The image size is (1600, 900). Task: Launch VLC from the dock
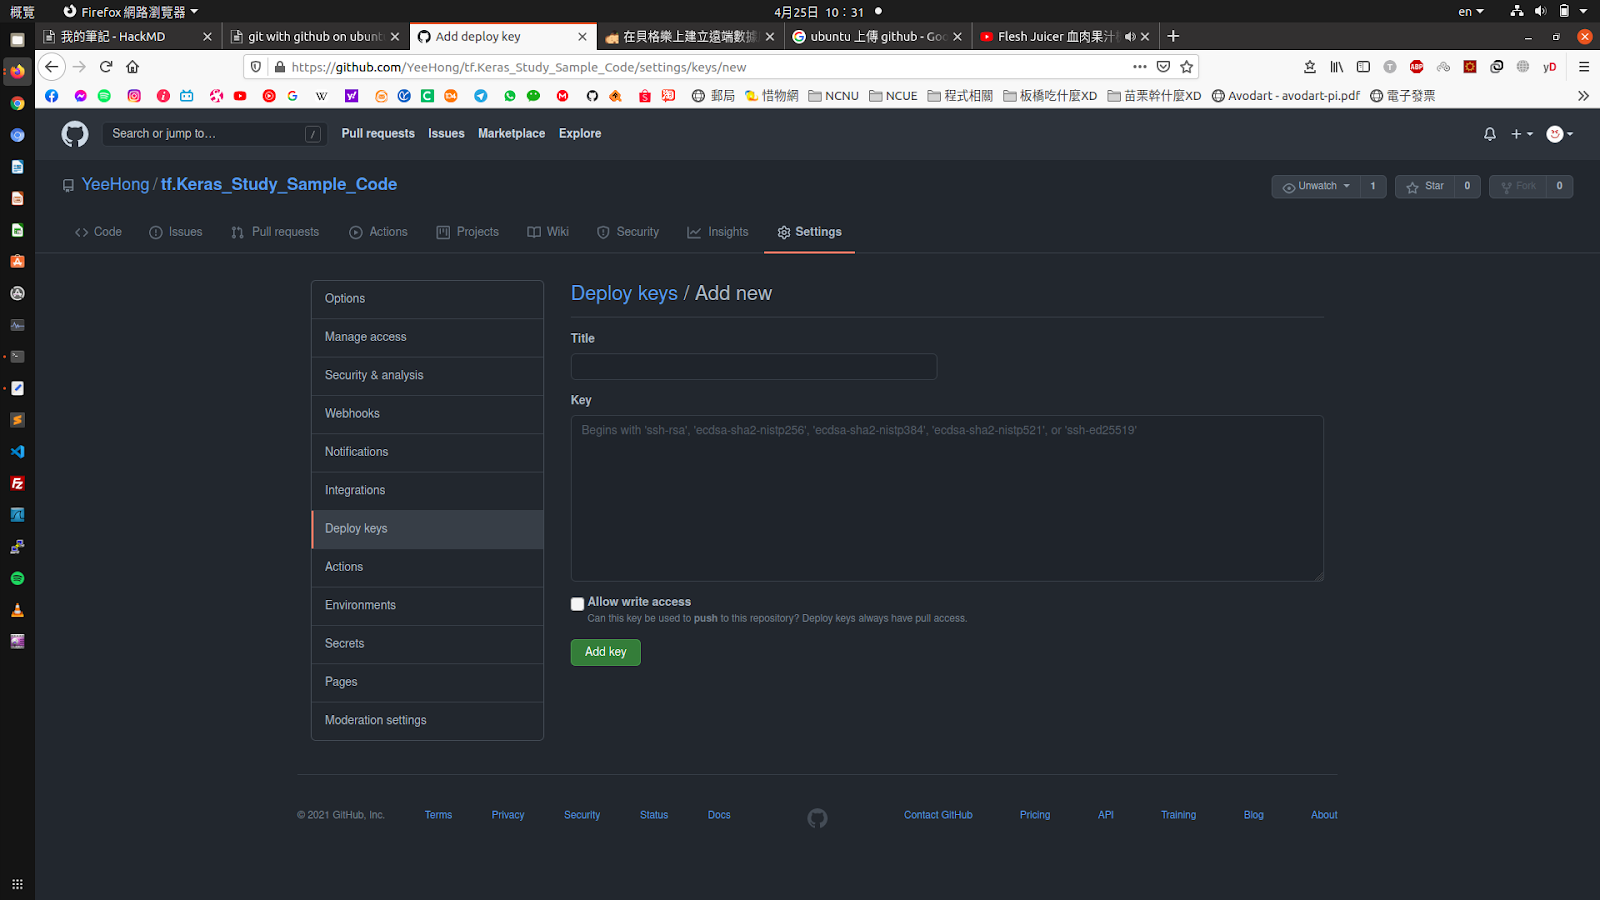coord(17,610)
